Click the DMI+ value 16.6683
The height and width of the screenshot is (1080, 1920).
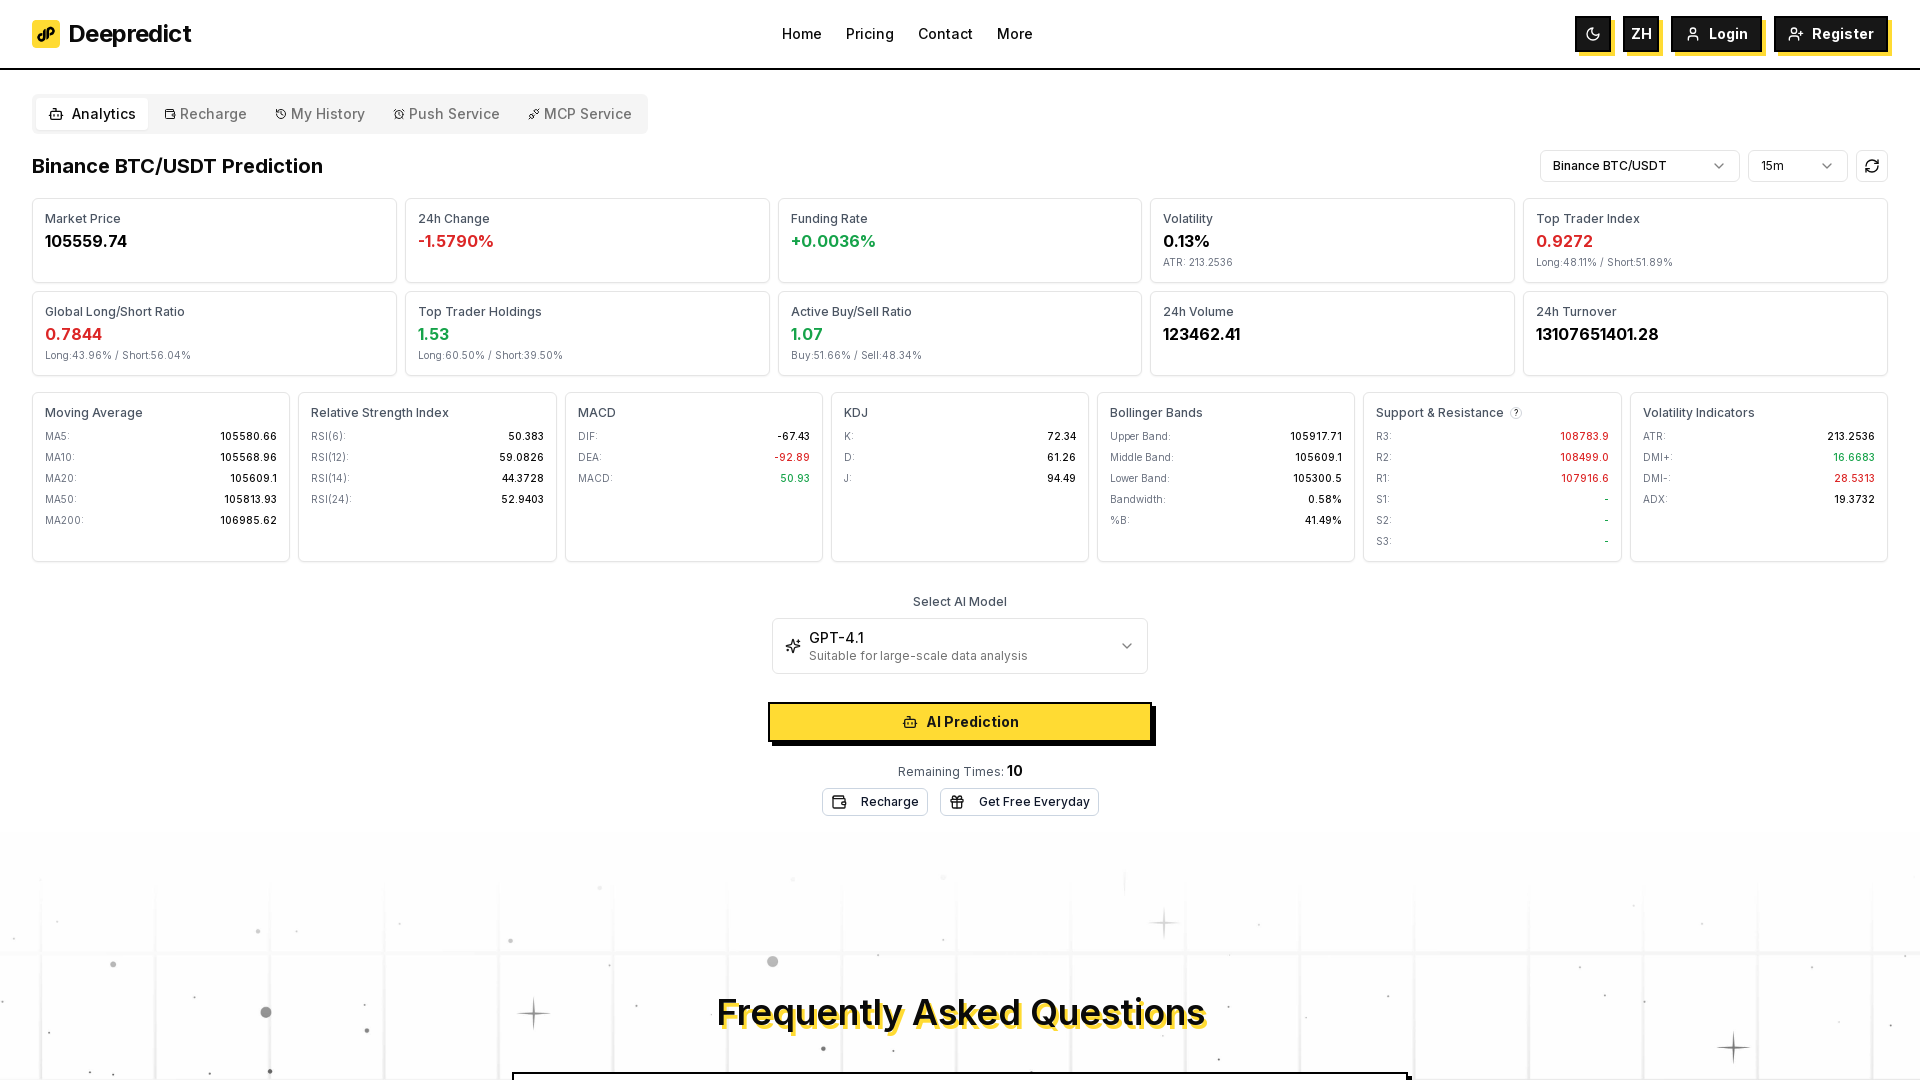(x=1853, y=457)
